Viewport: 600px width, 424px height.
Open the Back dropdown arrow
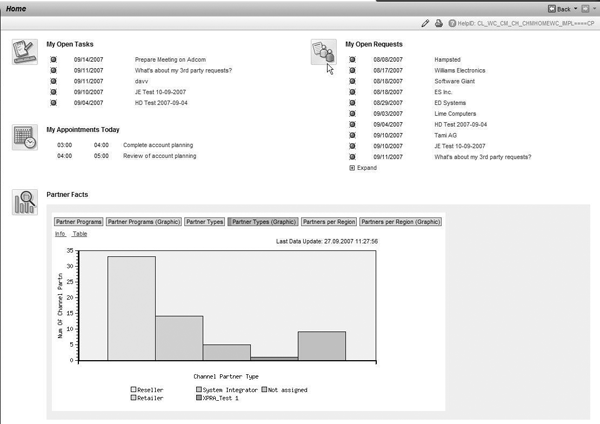click(575, 8)
